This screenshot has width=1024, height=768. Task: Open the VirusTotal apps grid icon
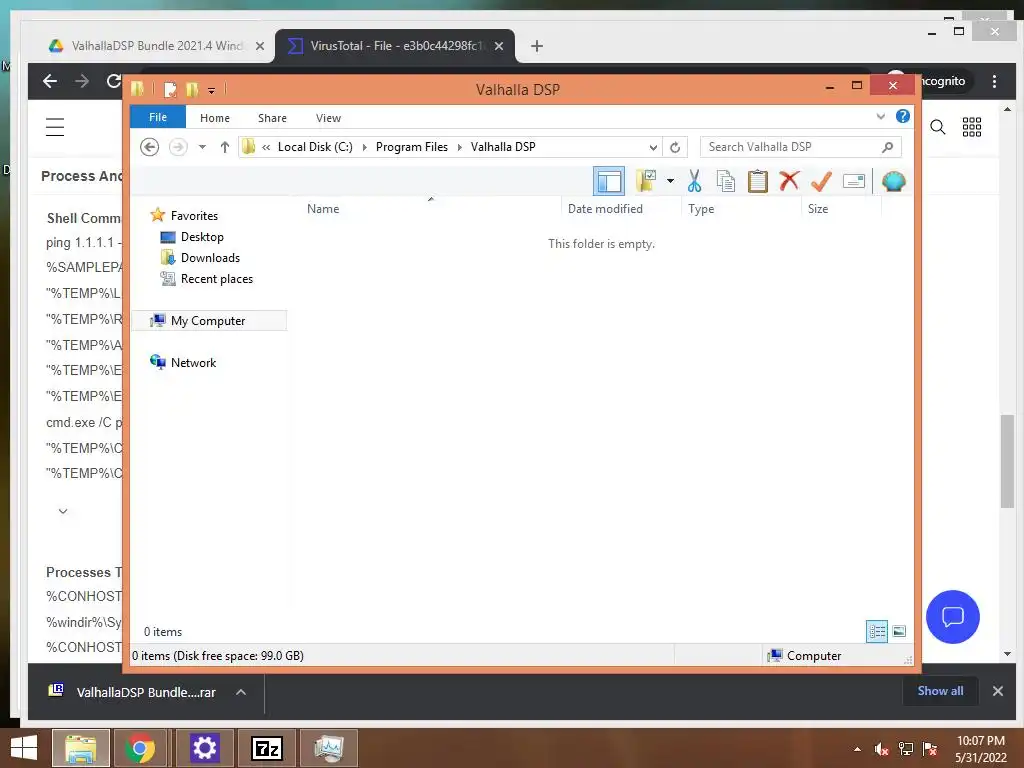click(972, 127)
